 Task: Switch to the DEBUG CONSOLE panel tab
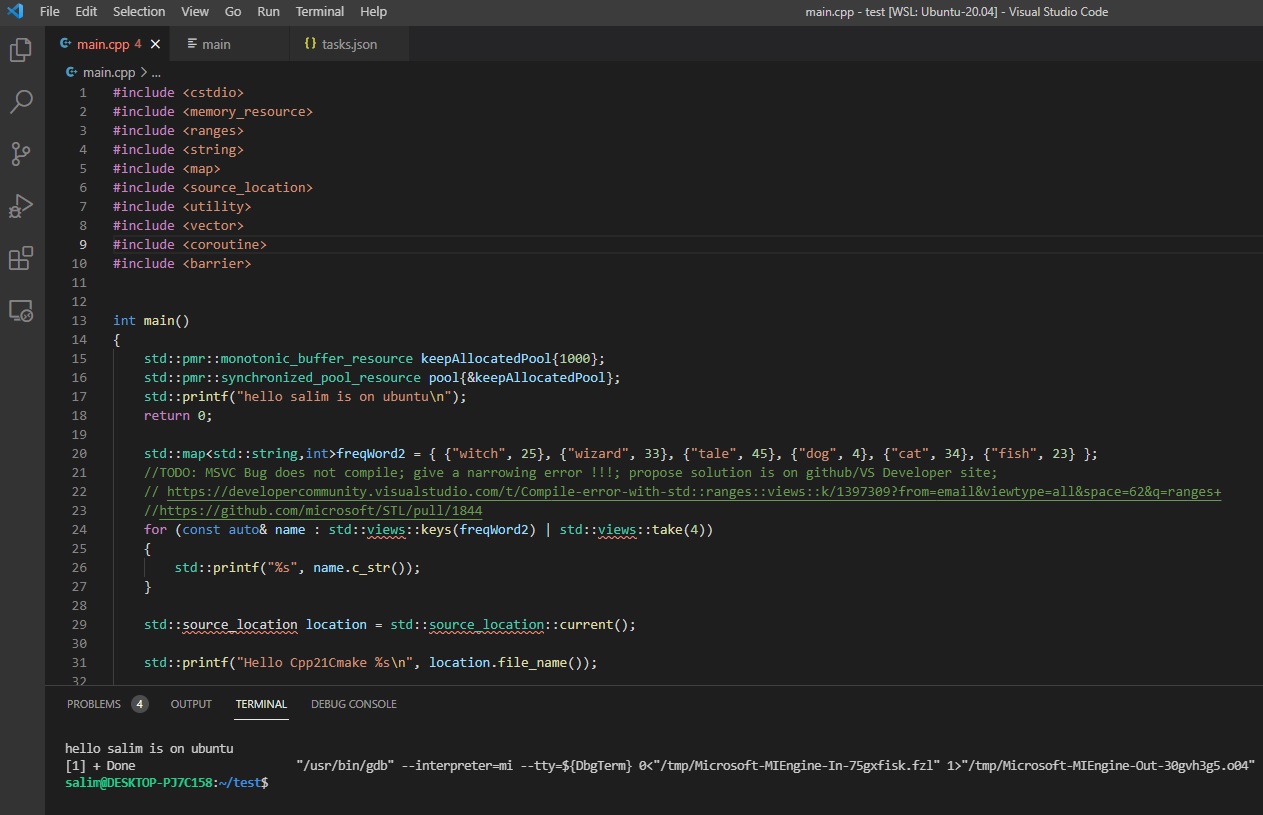tap(353, 704)
